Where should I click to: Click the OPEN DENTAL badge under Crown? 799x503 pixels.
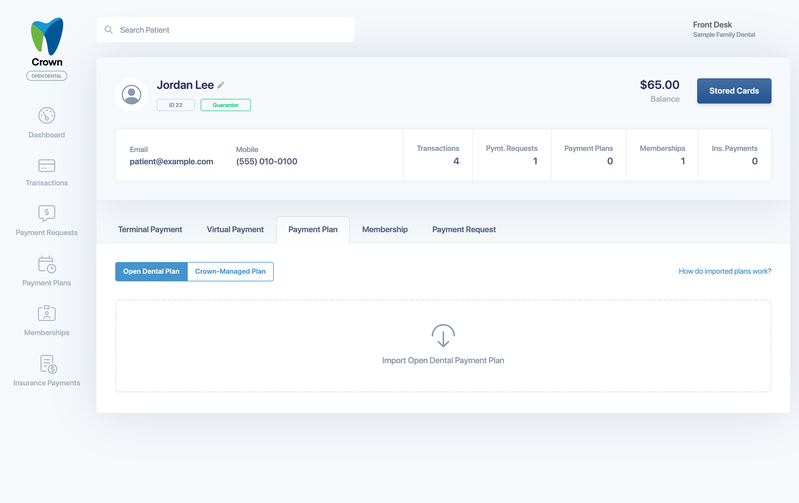(x=46, y=76)
